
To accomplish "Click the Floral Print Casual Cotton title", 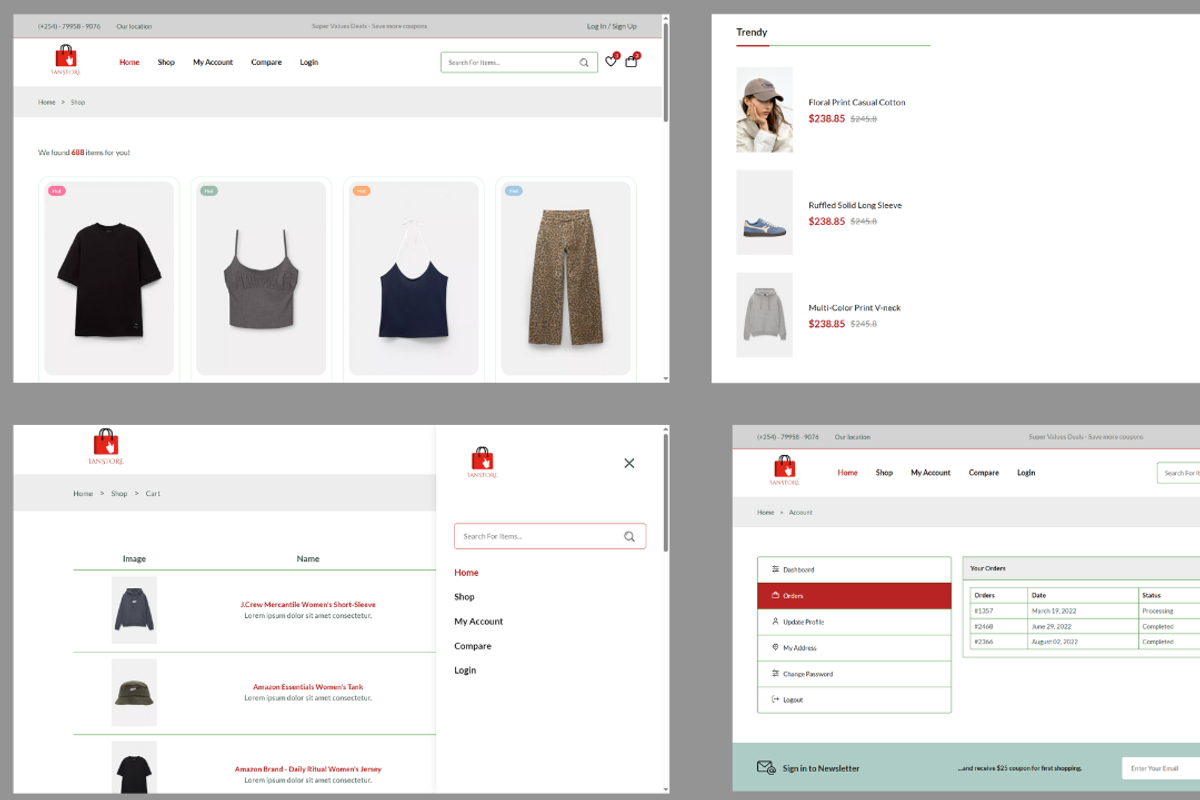I will [x=857, y=102].
